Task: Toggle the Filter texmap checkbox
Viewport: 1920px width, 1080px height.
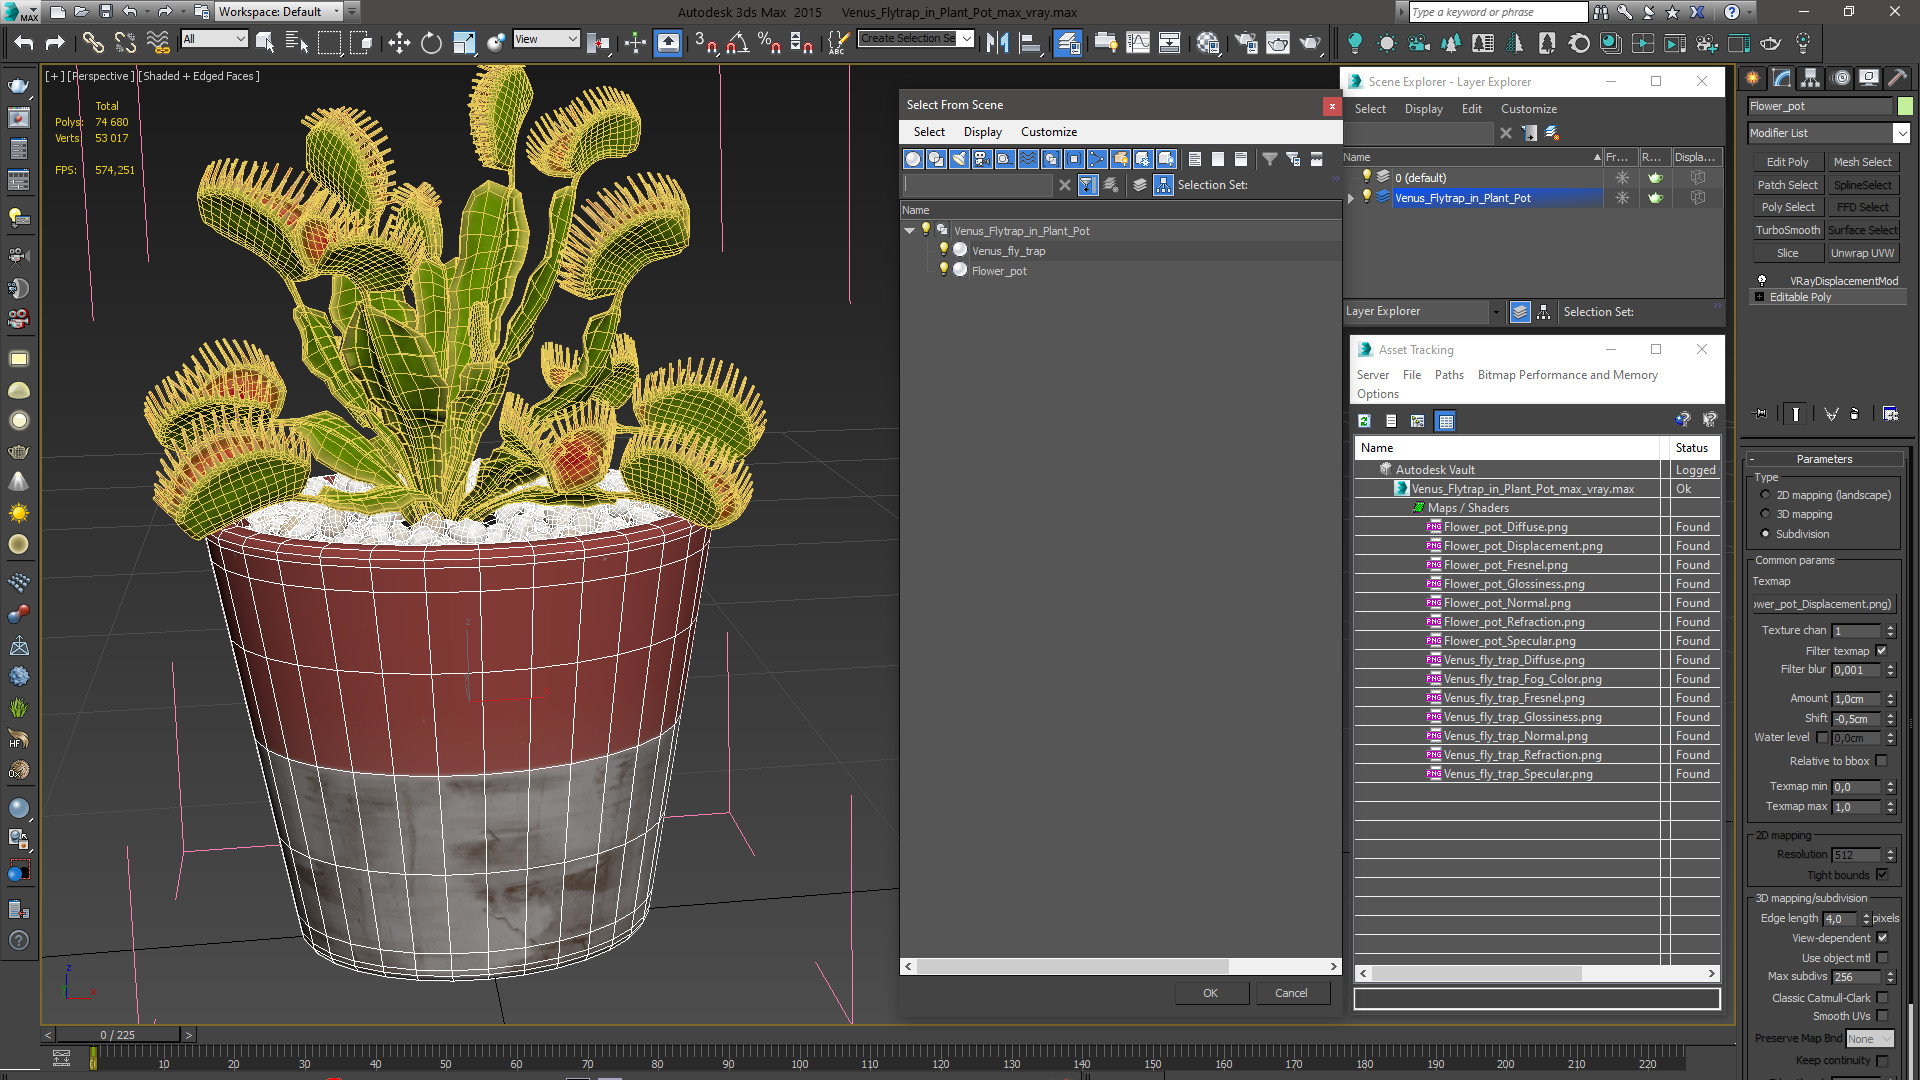Action: pos(1882,651)
